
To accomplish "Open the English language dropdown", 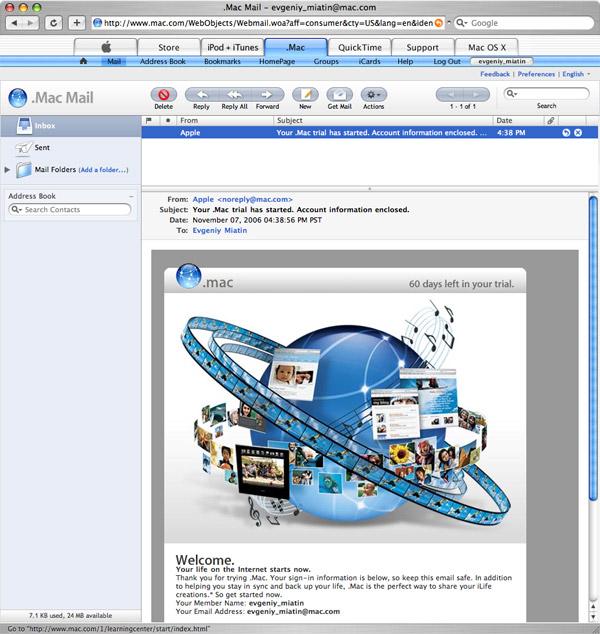I will click(576, 74).
